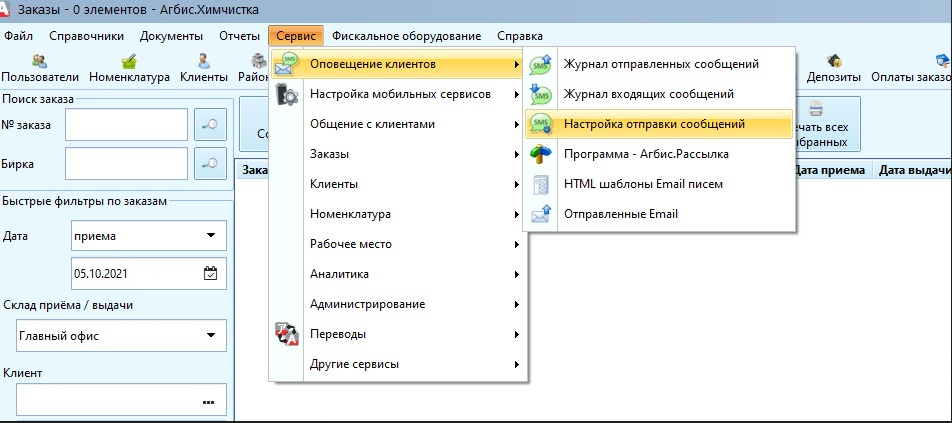Expand the Номенклатура submenu in Сервис
952x423 pixels.
click(x=398, y=214)
